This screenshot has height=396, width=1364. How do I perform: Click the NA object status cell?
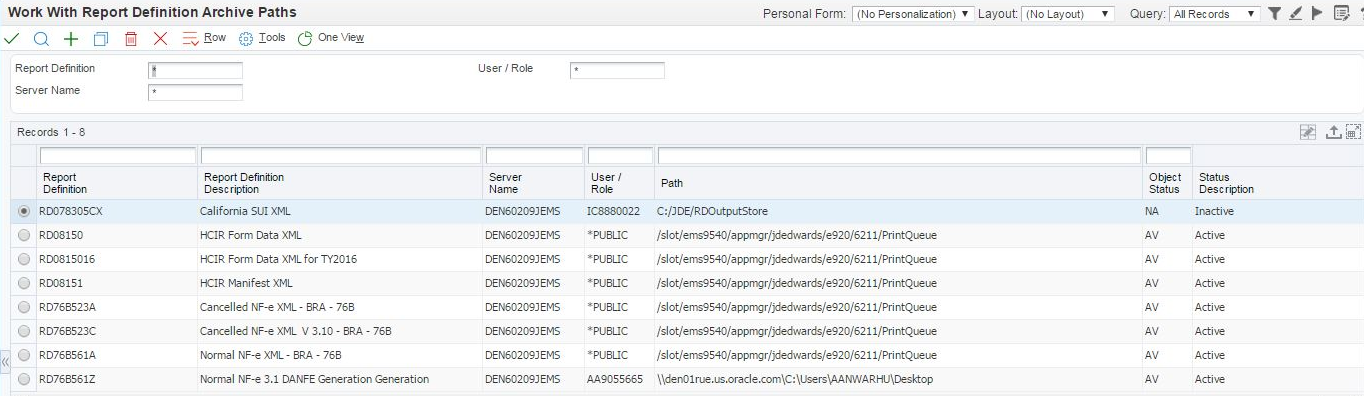click(x=1152, y=211)
